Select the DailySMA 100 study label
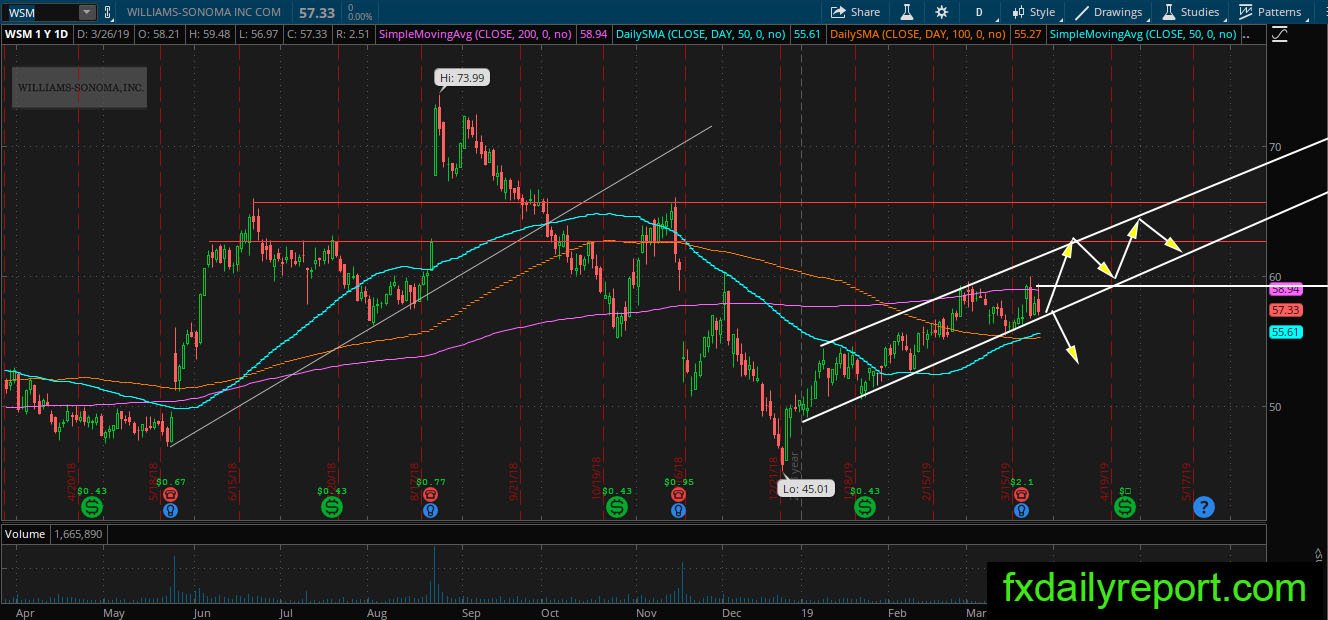This screenshot has height=620, width=1328. [x=919, y=34]
